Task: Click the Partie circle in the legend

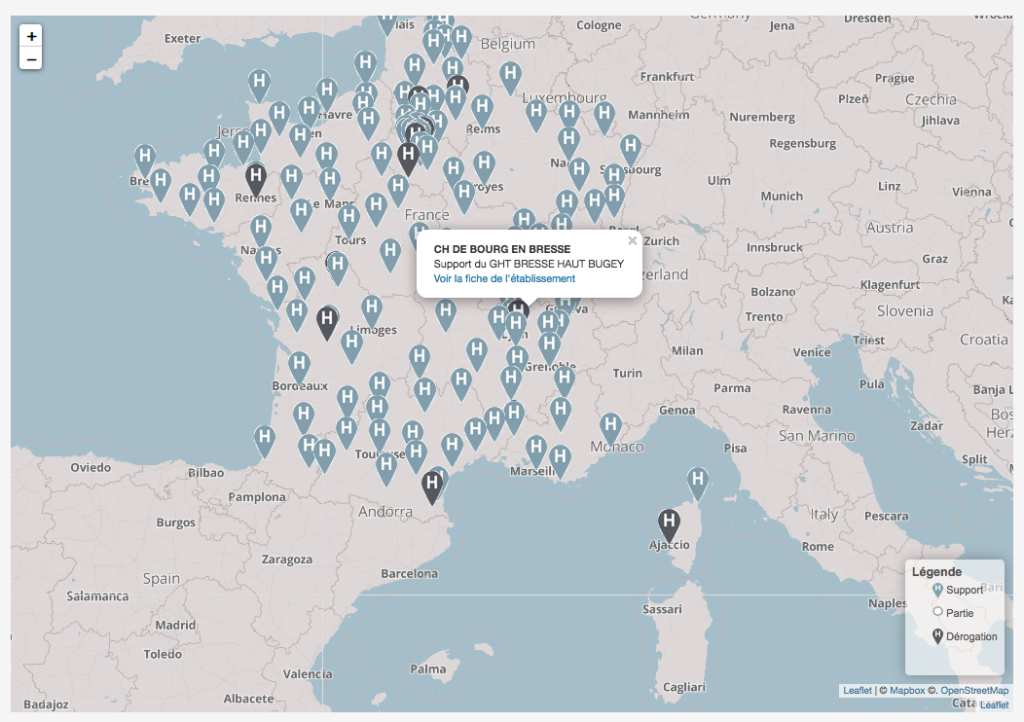Action: tap(937, 612)
